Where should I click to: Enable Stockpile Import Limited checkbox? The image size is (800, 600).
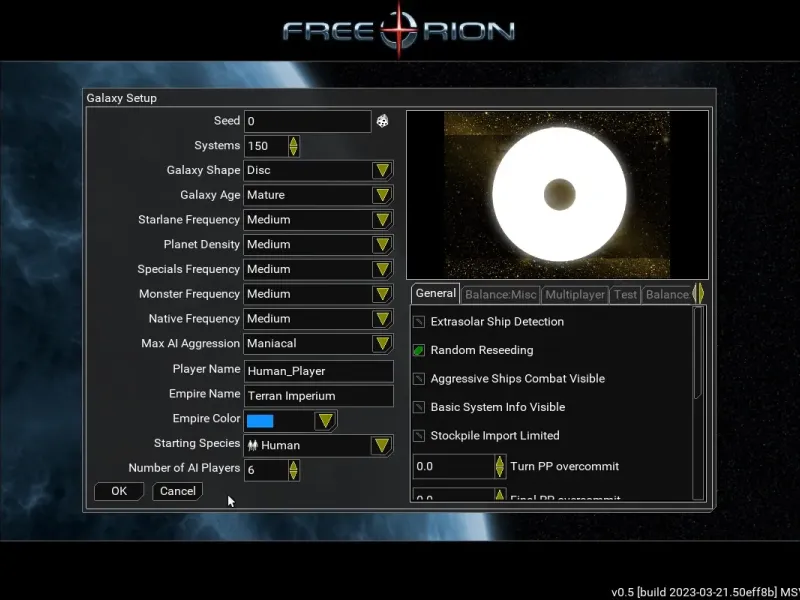(419, 436)
